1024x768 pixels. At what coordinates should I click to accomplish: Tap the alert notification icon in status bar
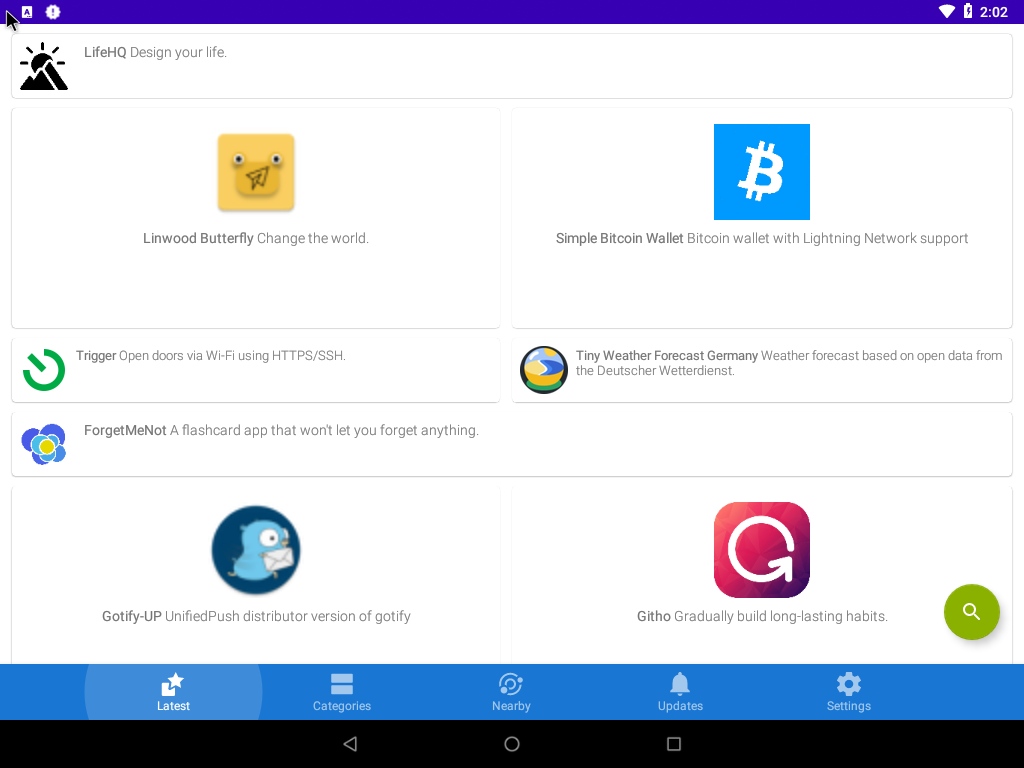[53, 12]
